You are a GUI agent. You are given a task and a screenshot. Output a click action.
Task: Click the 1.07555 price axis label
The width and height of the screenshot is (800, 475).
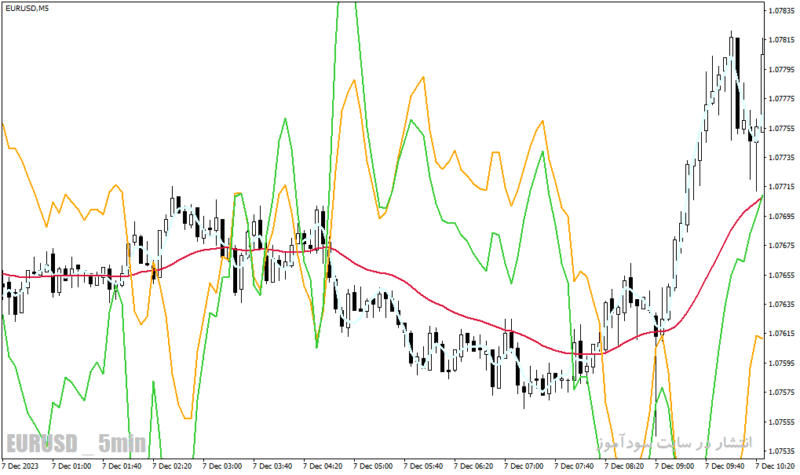click(782, 422)
